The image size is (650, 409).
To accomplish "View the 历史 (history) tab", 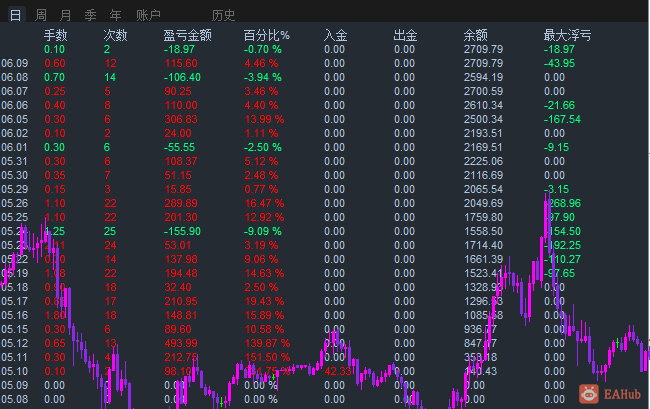I will pos(224,15).
